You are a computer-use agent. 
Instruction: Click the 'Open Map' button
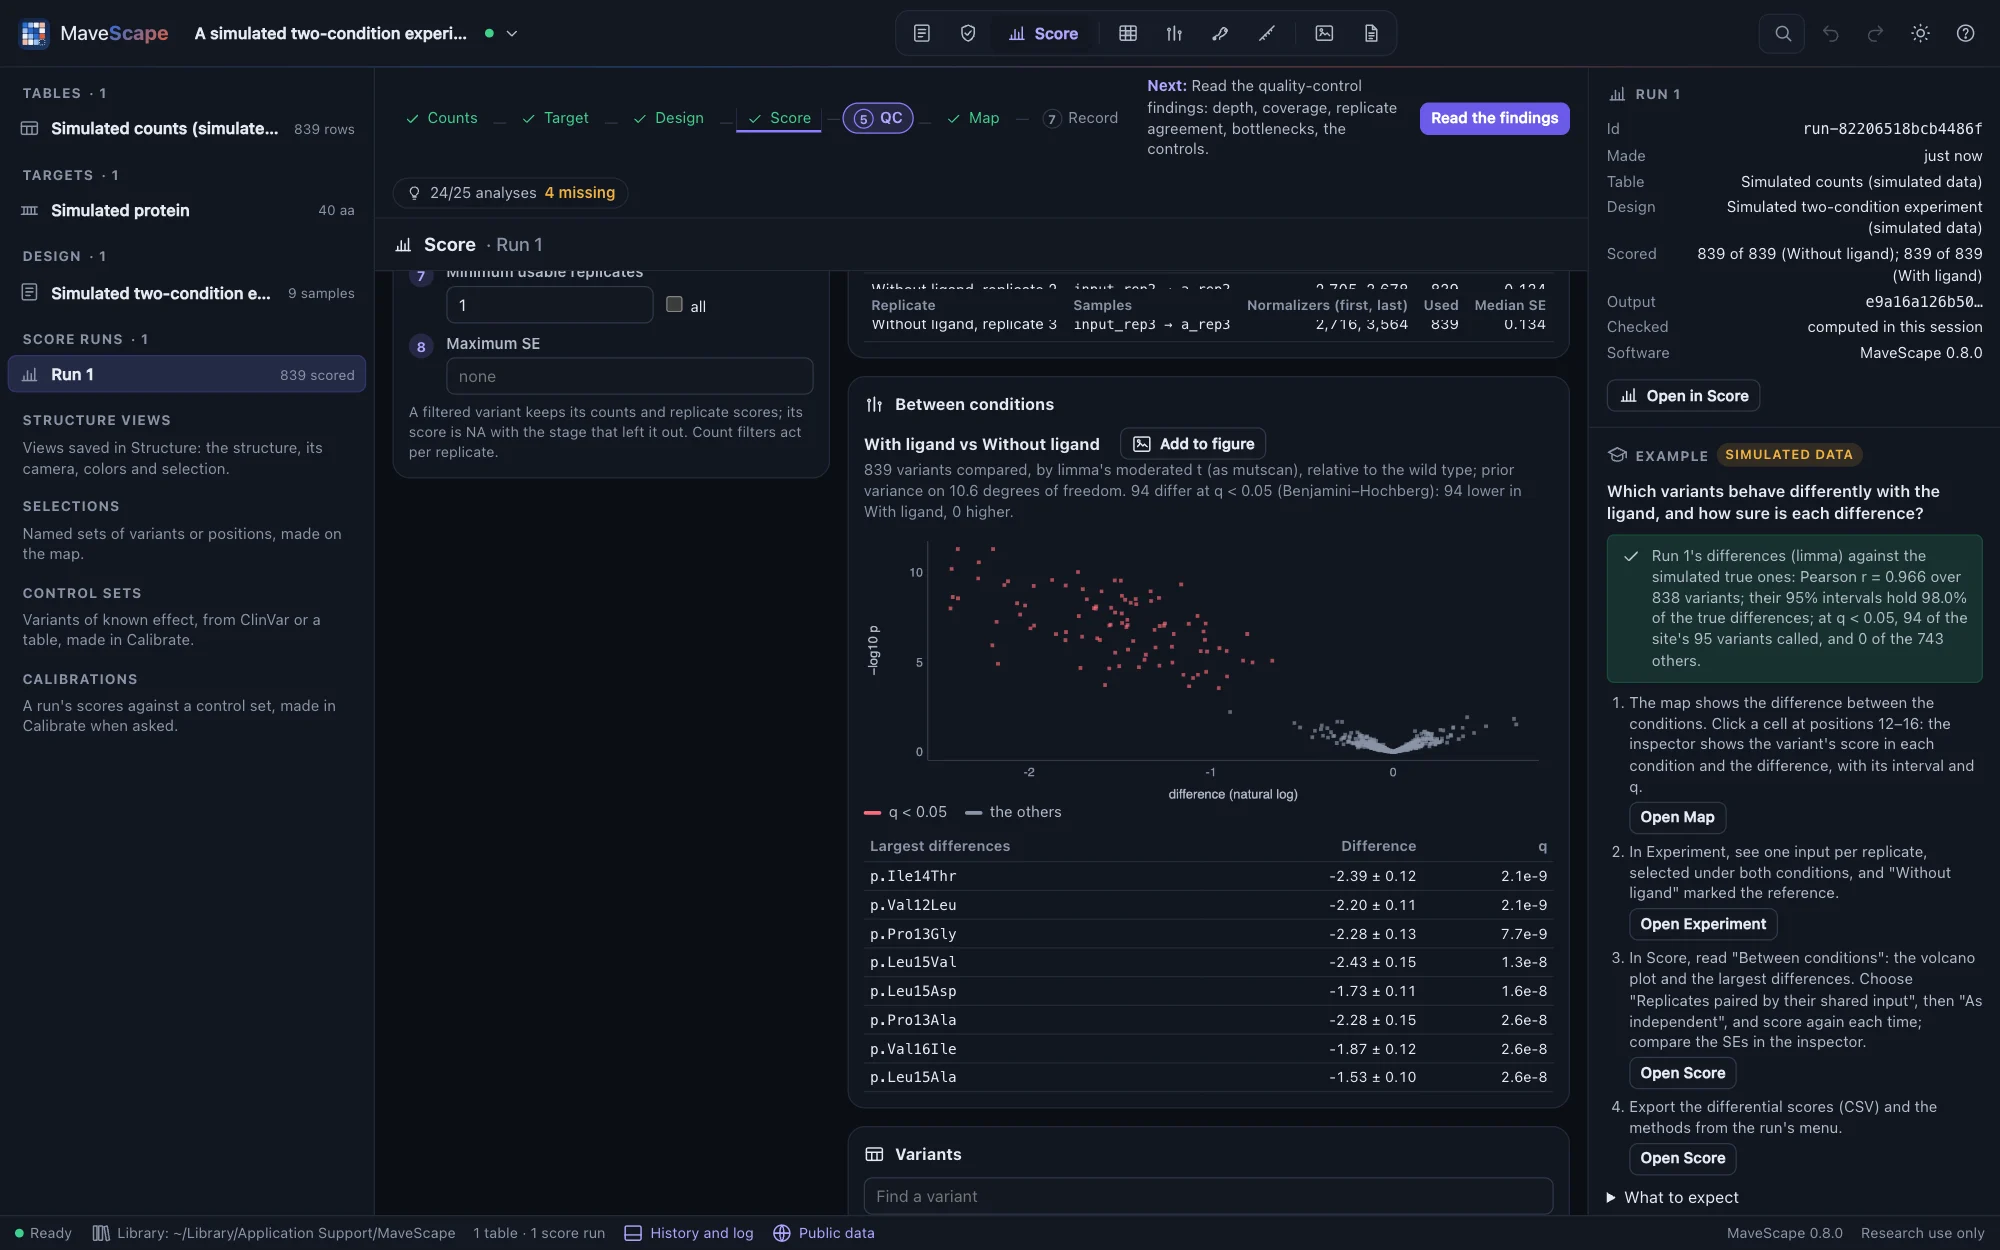tap(1677, 817)
